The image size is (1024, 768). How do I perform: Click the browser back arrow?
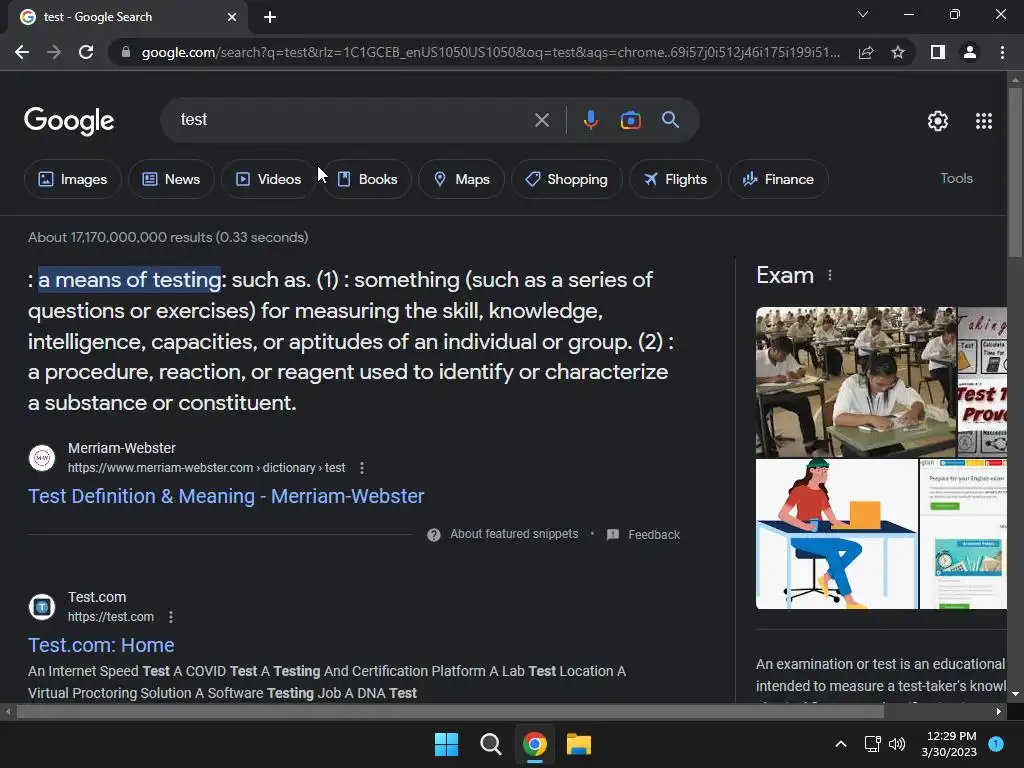click(22, 52)
